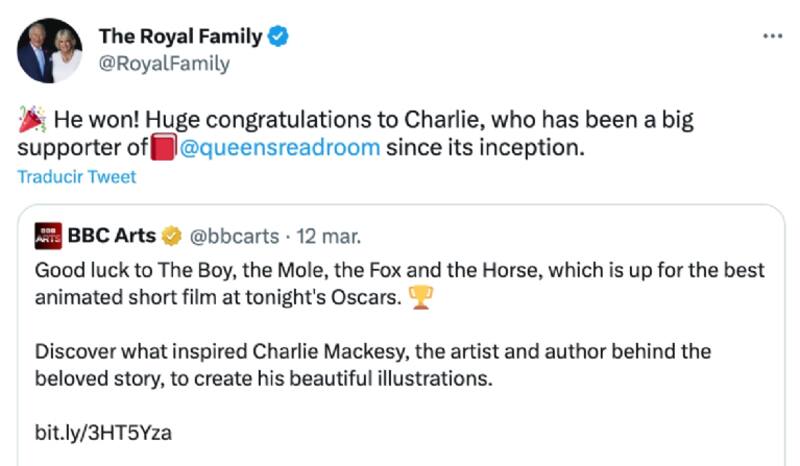Click the 'Good luck to The Boy' paragraph

tap(400, 284)
